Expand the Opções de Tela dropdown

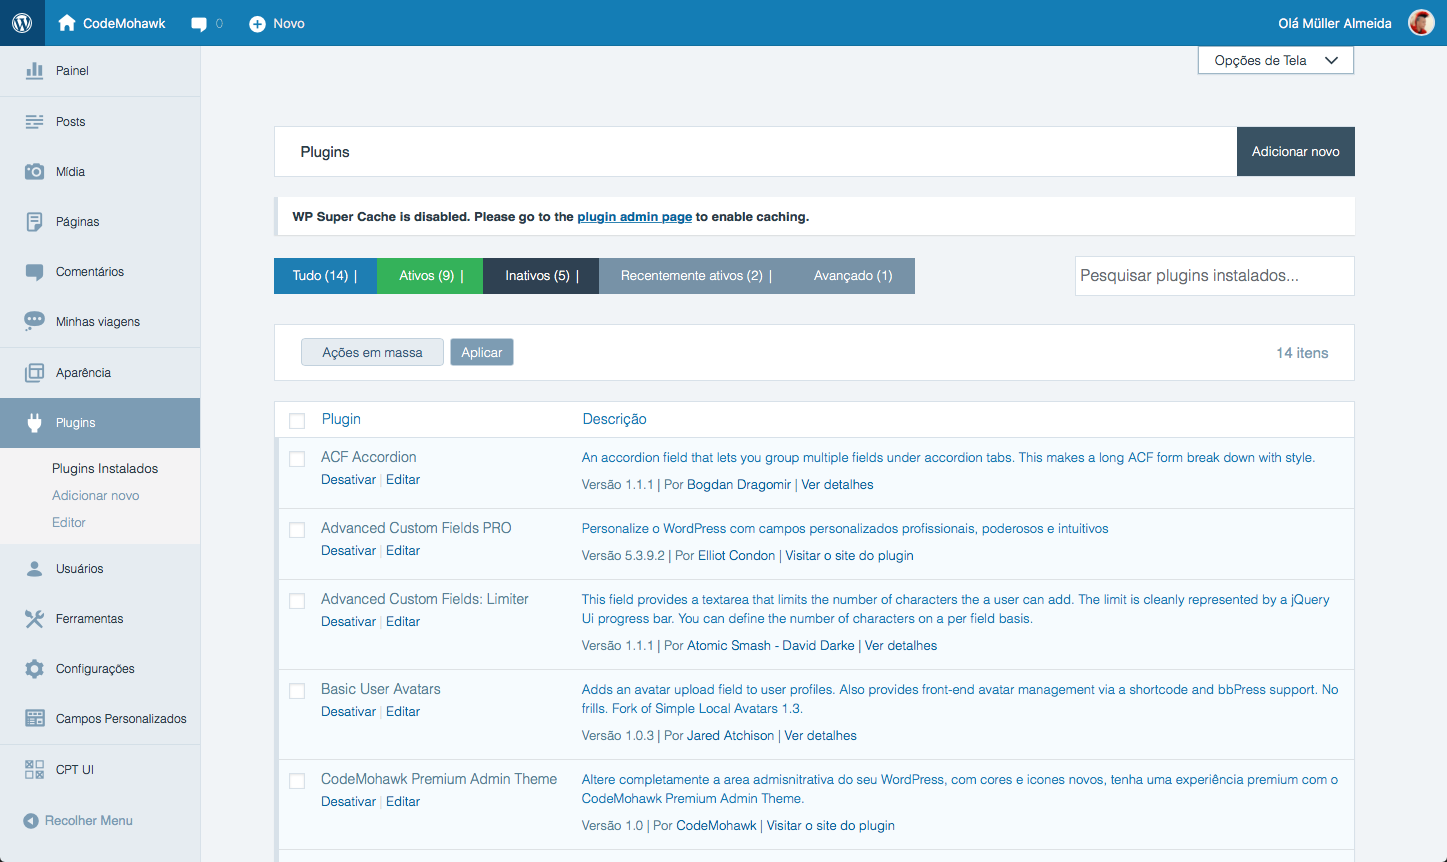(1275, 61)
